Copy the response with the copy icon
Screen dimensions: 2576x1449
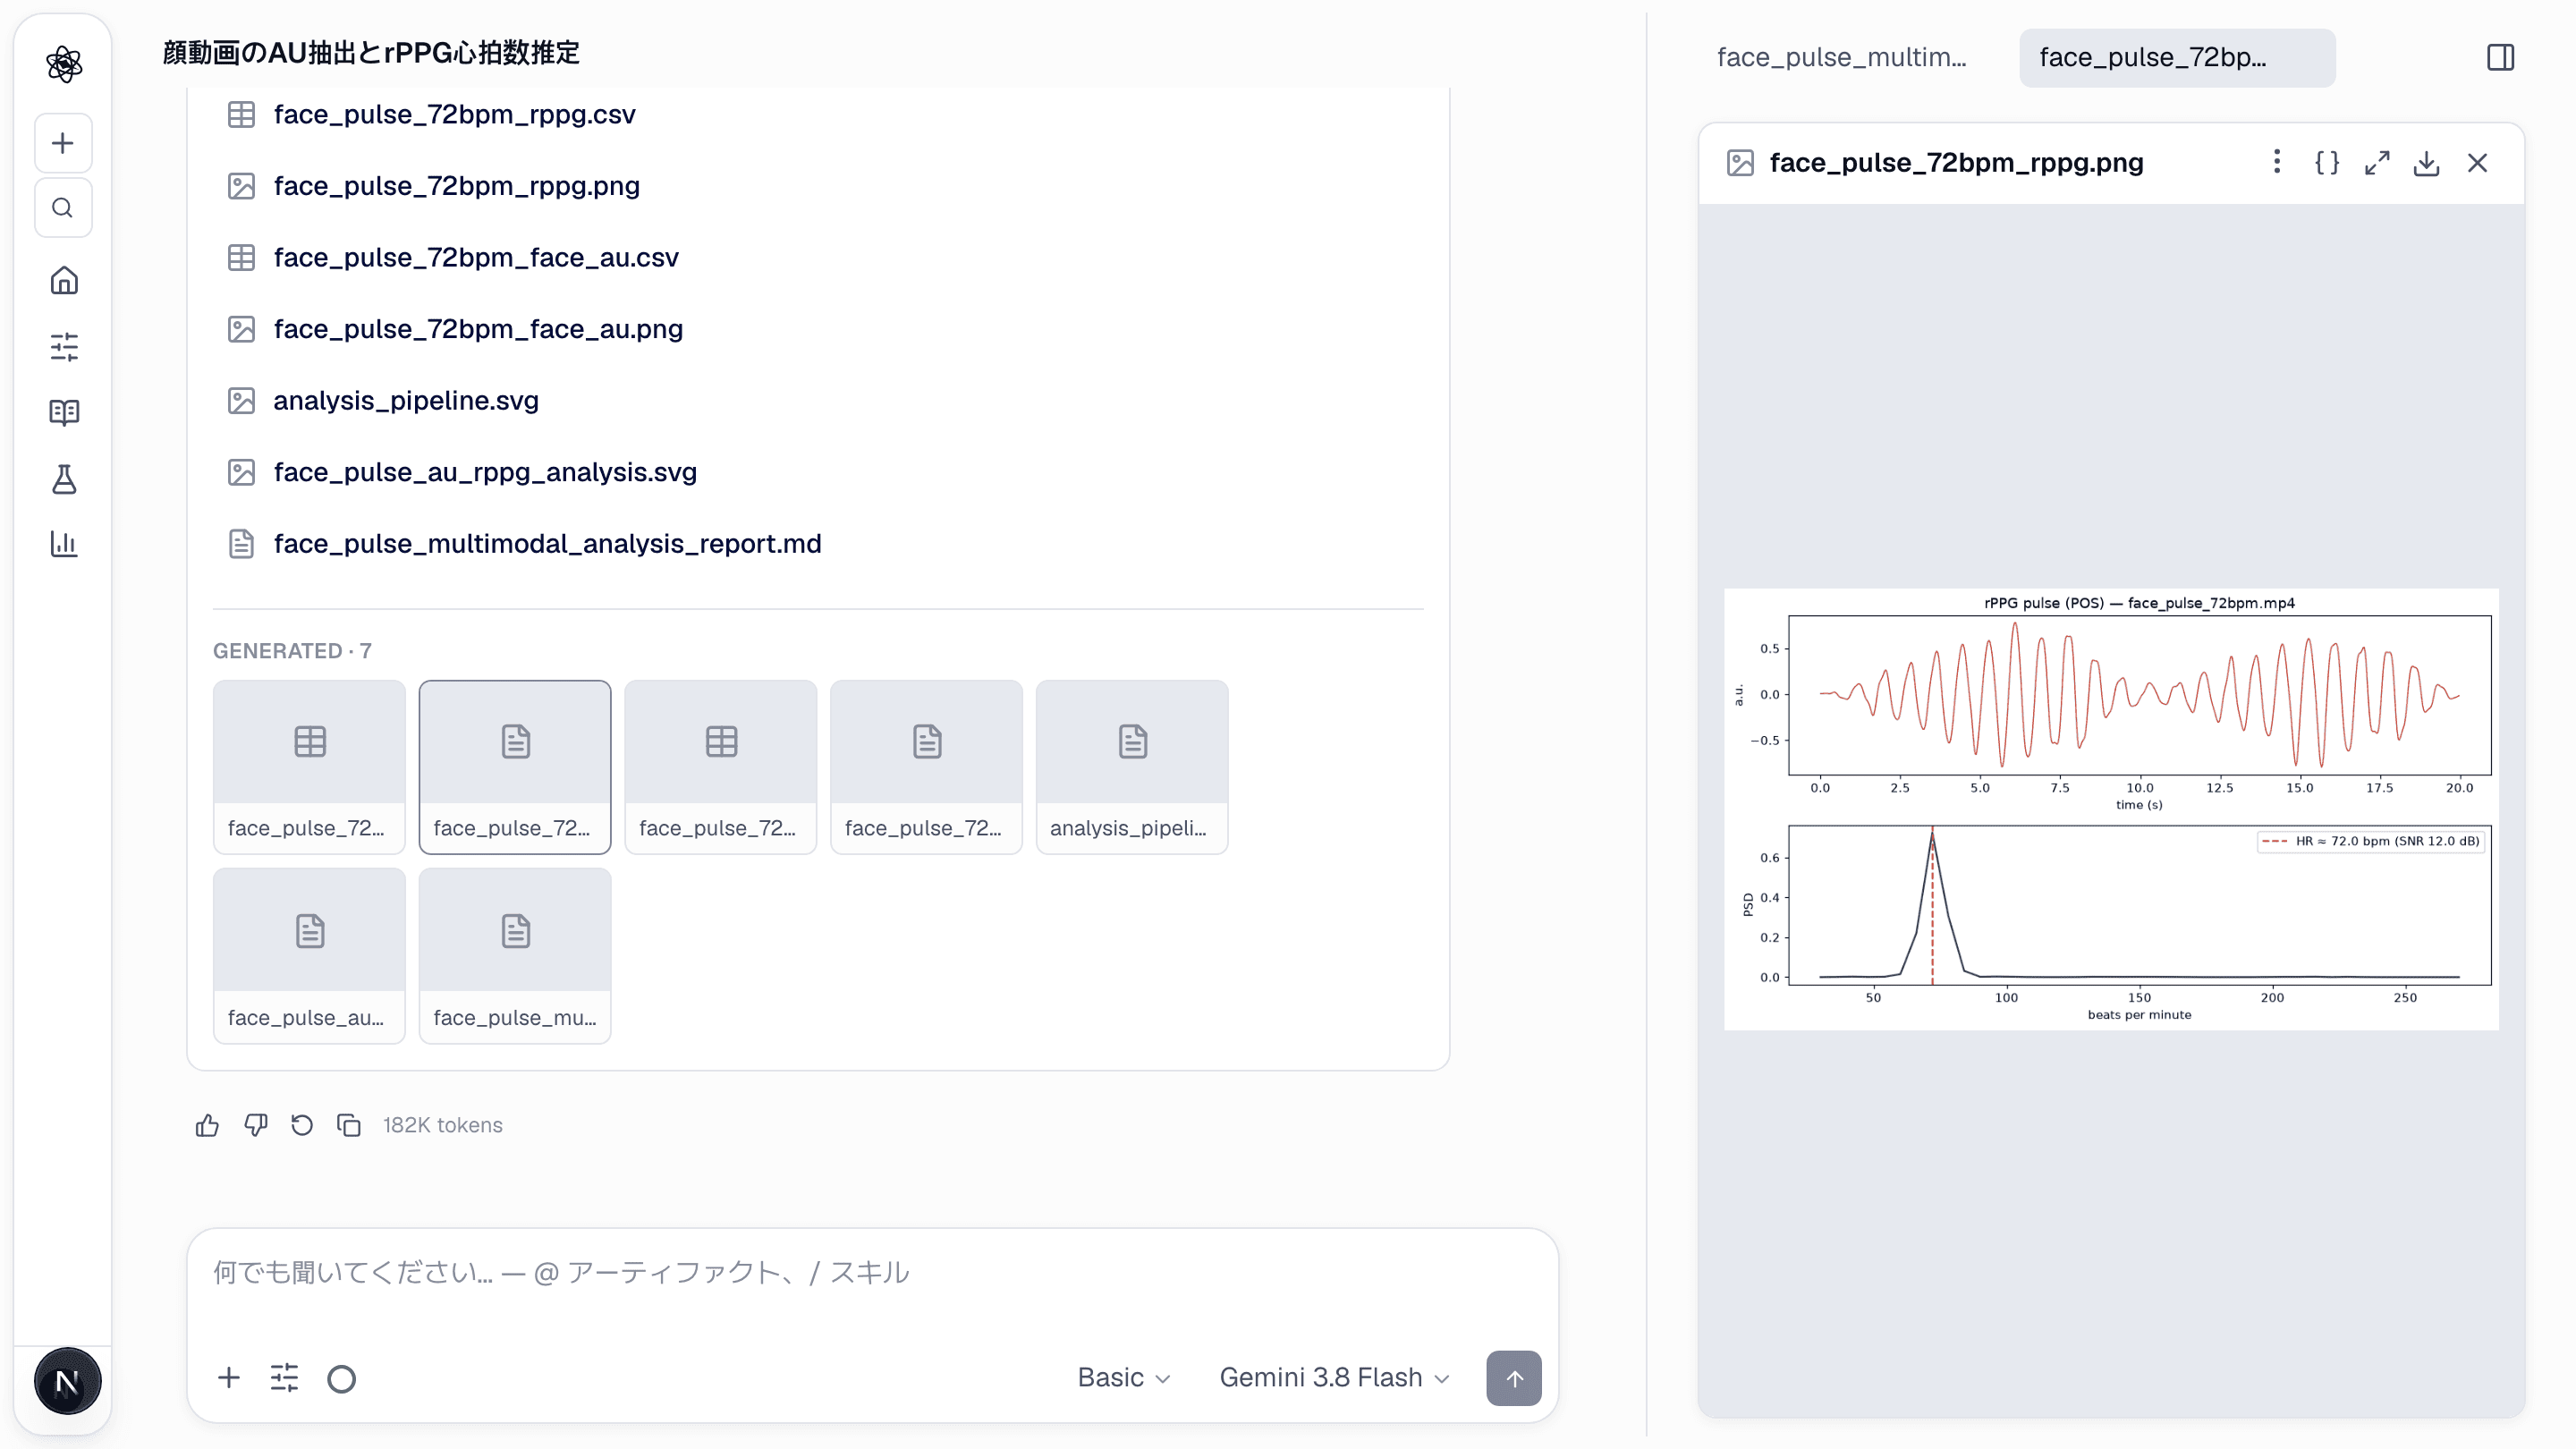pyautogui.click(x=349, y=1125)
